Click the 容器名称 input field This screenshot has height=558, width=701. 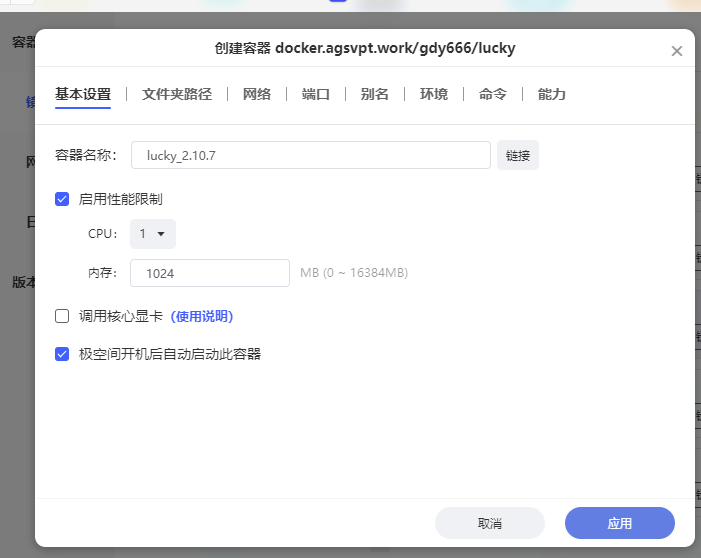click(x=311, y=155)
